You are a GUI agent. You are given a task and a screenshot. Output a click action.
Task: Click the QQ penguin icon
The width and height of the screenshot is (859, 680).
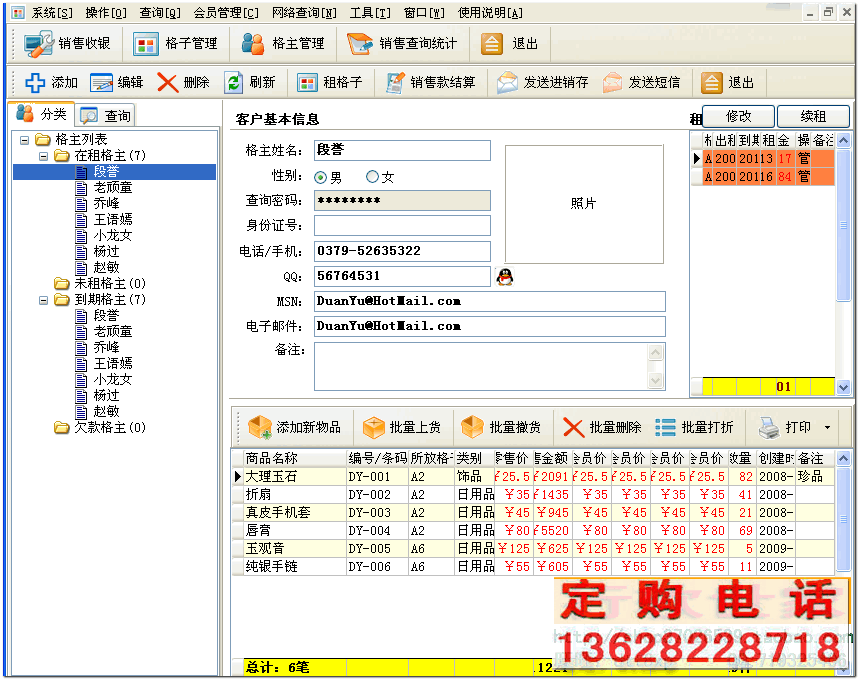(505, 277)
